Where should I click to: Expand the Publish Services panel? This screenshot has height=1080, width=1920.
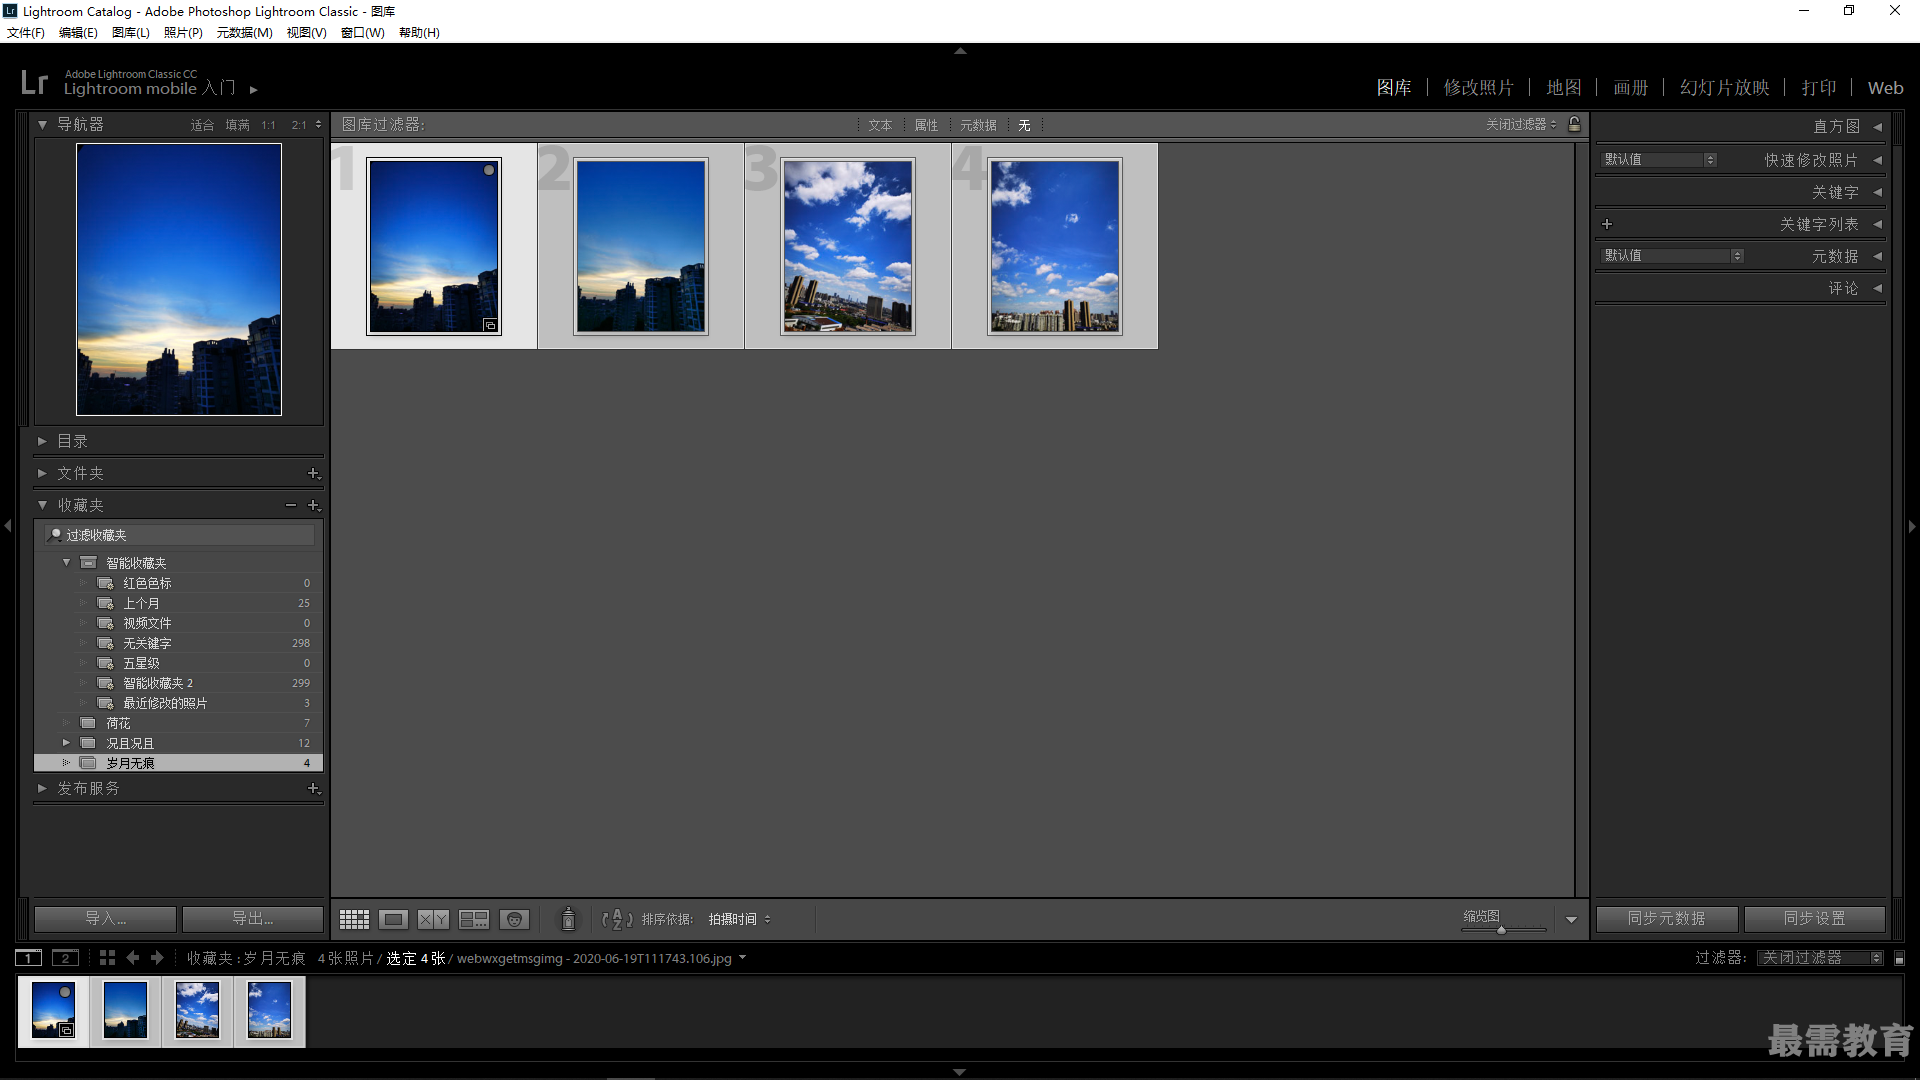coord(42,788)
